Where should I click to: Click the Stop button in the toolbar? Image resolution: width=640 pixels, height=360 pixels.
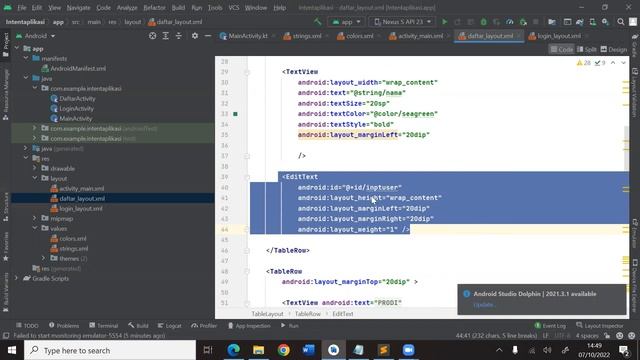point(536,22)
